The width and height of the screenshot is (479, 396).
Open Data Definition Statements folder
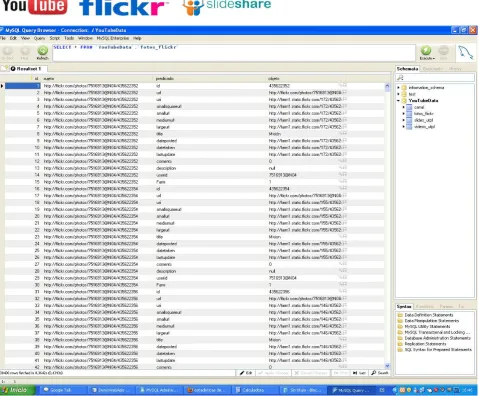click(x=429, y=315)
